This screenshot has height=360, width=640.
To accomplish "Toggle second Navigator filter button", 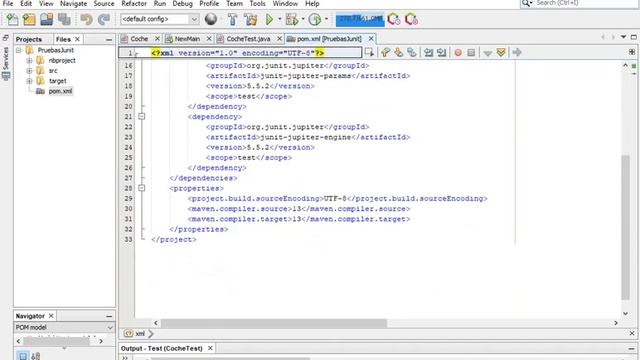I will 36,356.
